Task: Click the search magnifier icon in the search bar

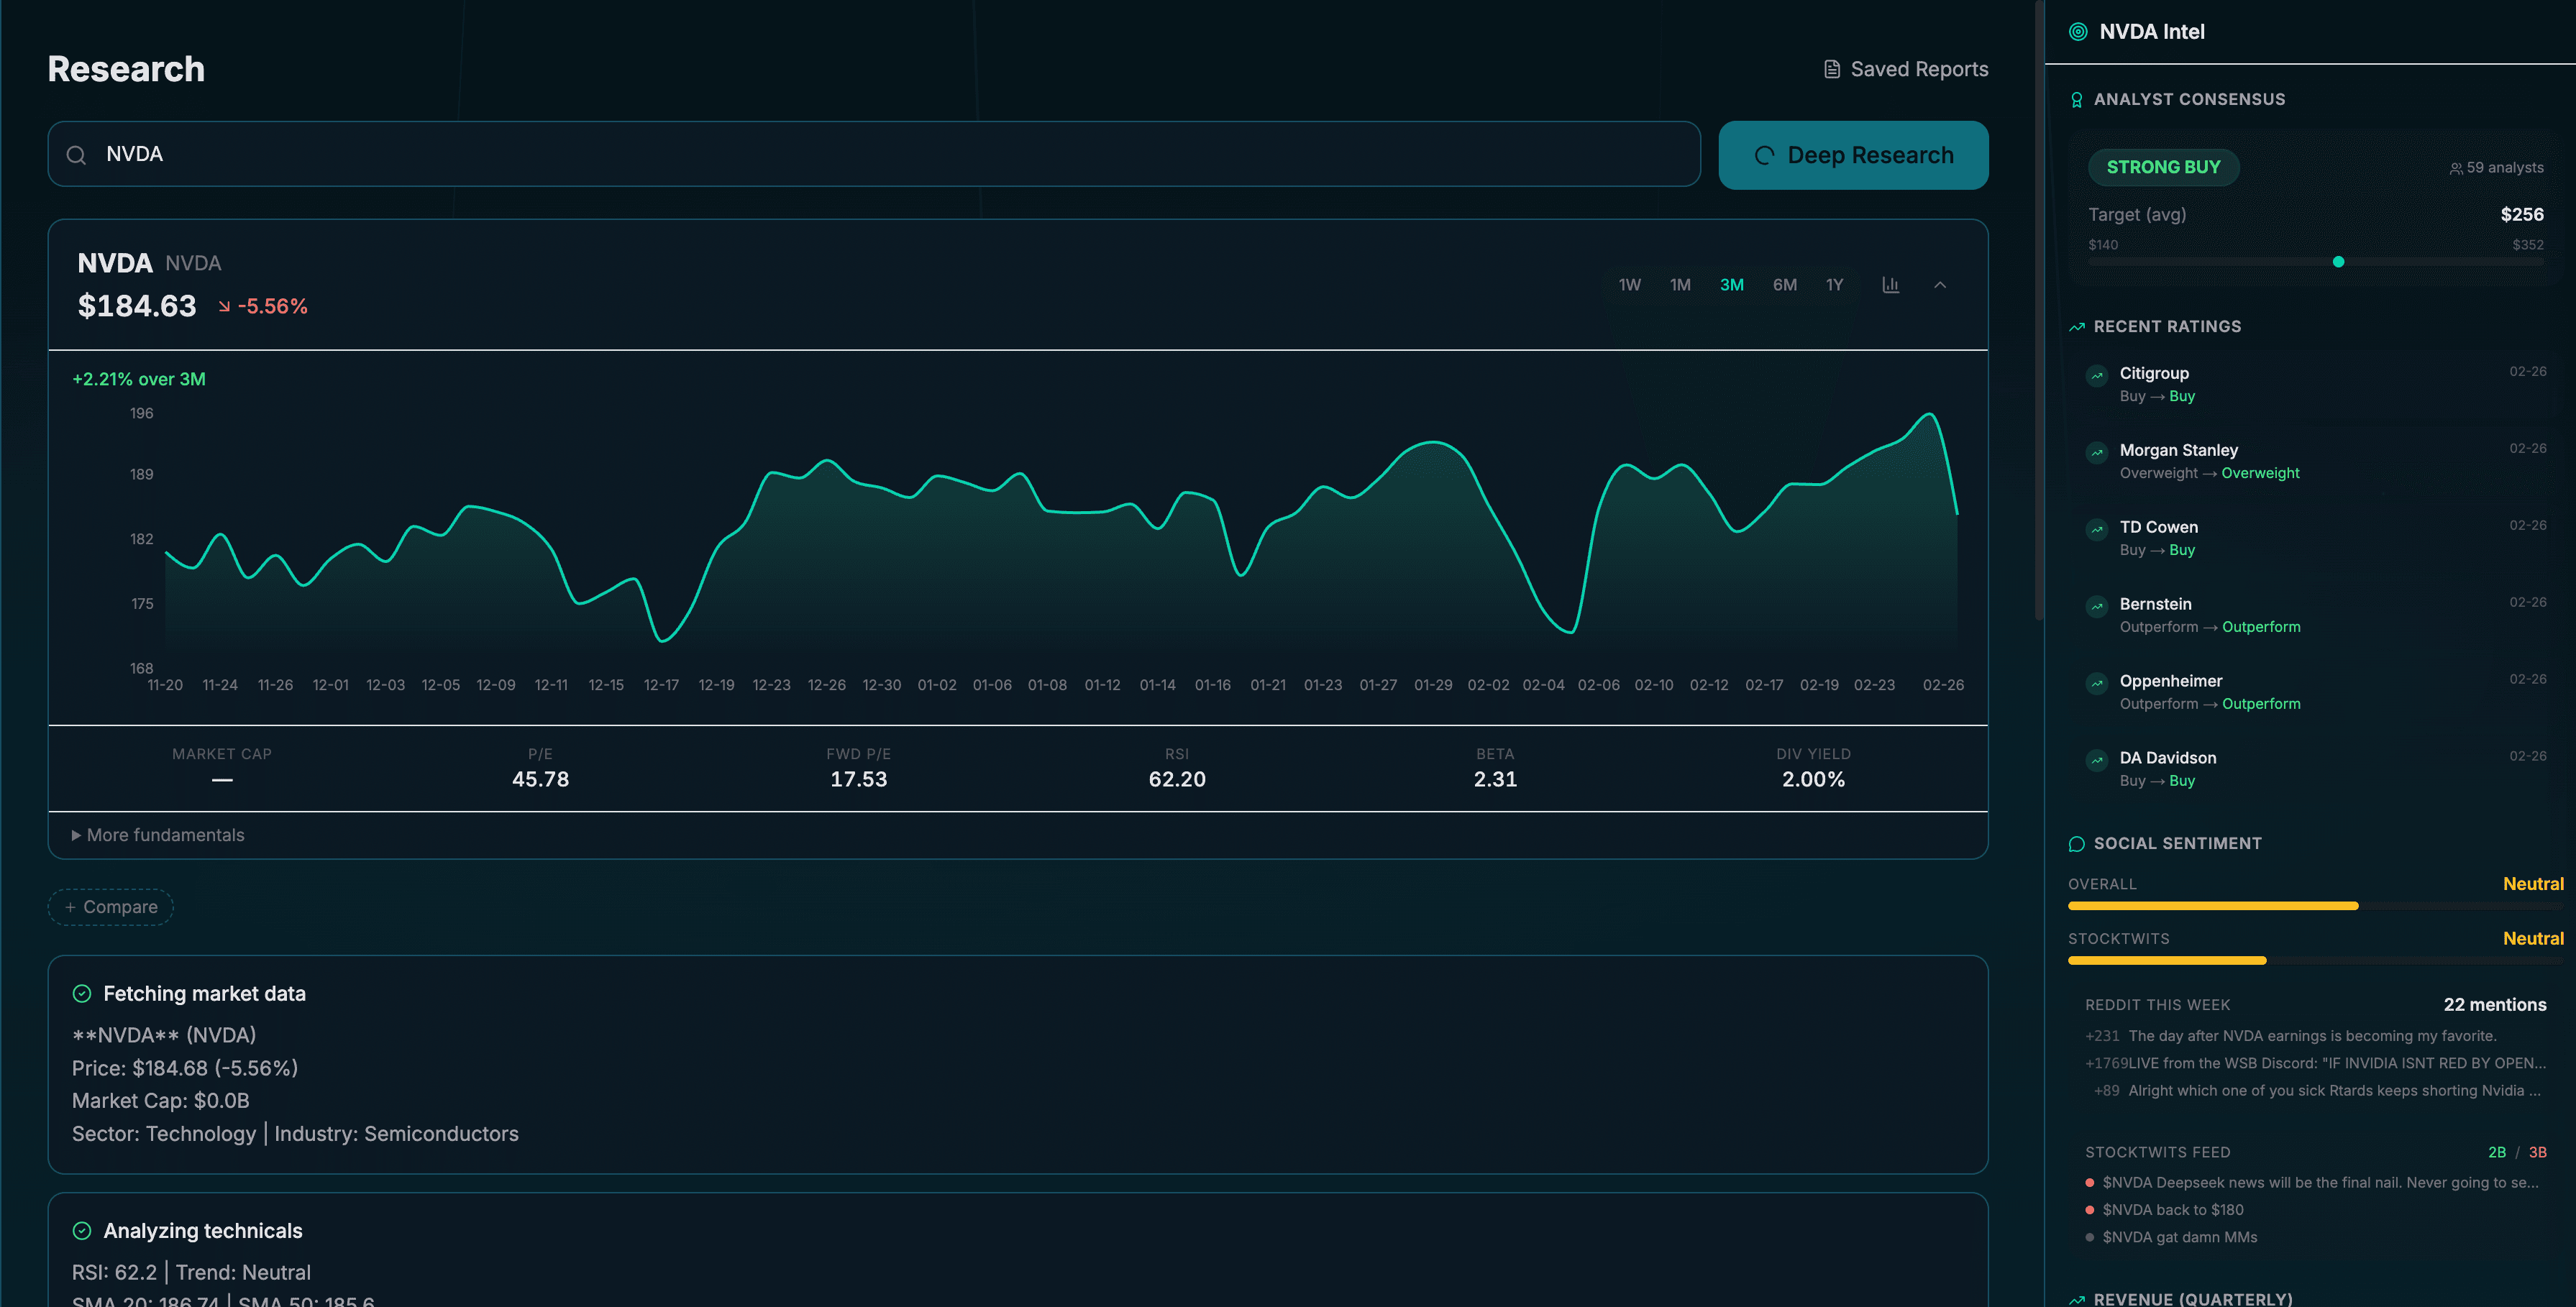Action: pos(78,155)
